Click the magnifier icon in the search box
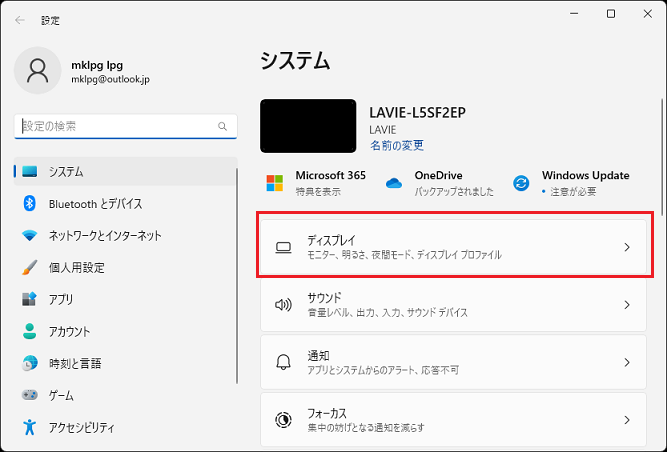Screen dimensions: 667x452 pos(222,127)
